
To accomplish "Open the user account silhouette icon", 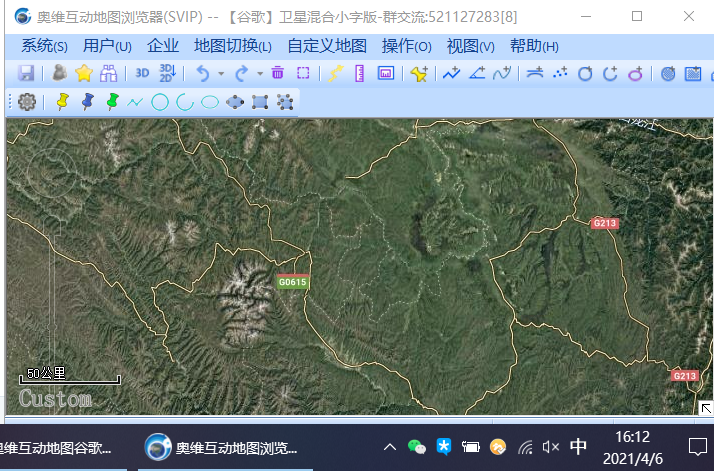I will coord(59,73).
